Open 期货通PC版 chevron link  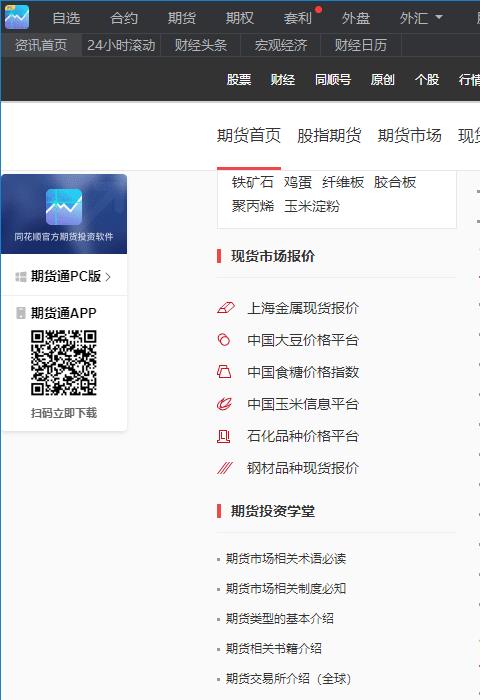[63, 276]
